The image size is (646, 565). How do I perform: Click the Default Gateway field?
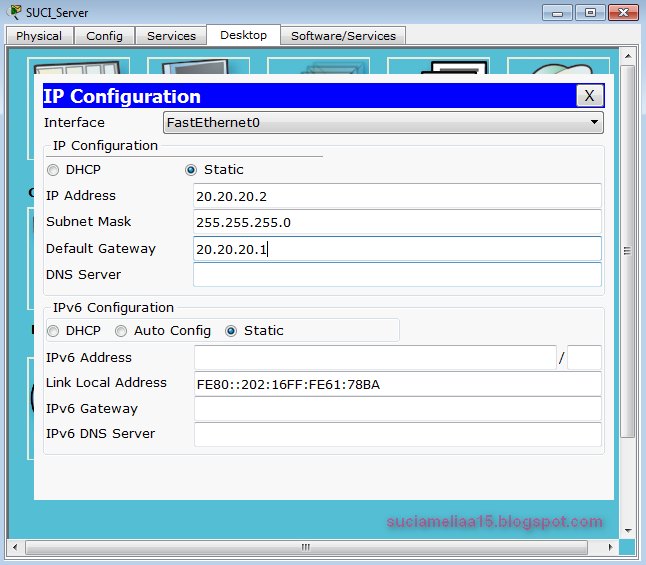click(397, 249)
